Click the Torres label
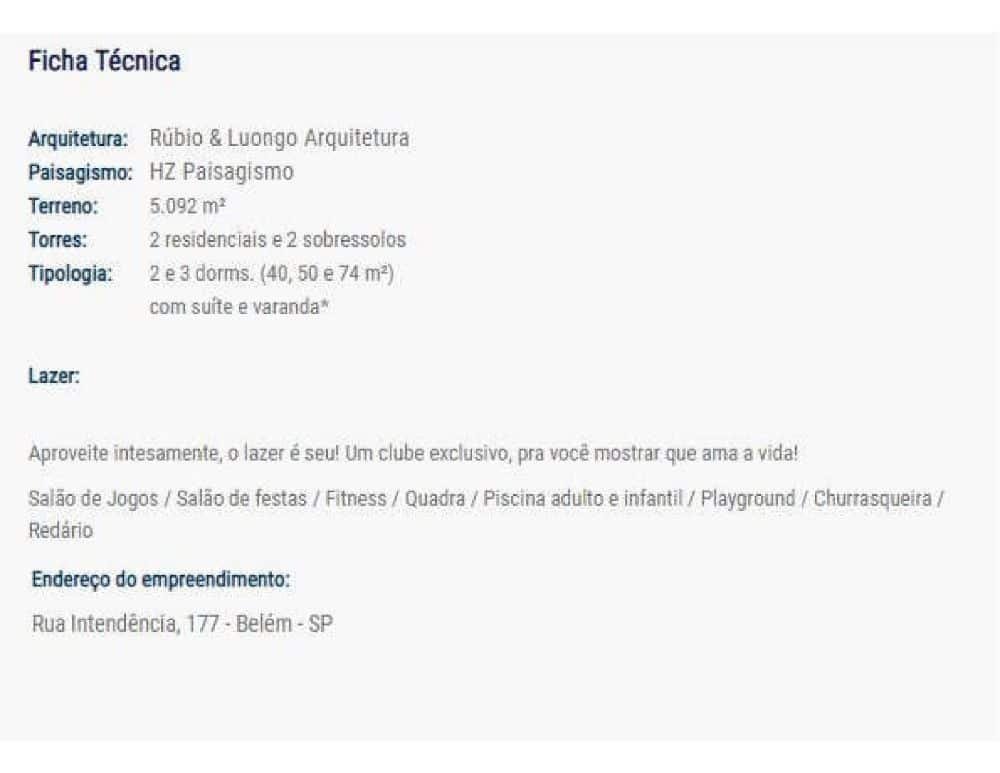 [59, 241]
